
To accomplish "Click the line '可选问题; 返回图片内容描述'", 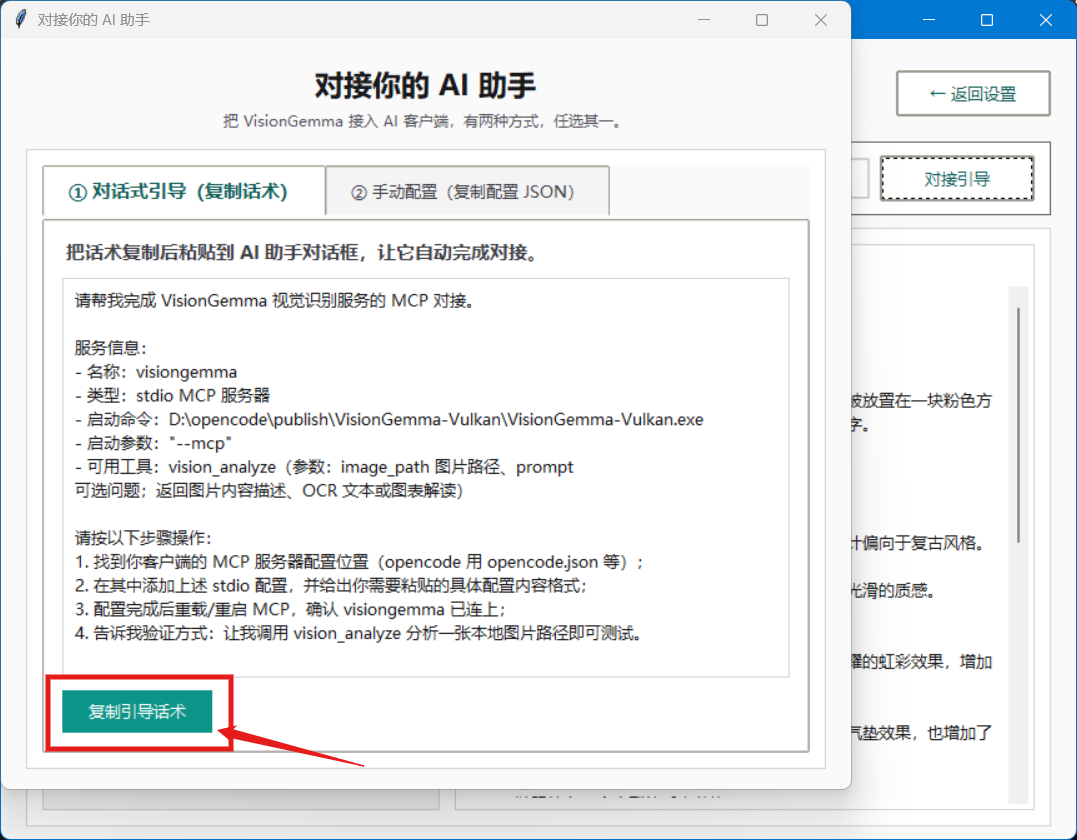I will click(x=269, y=490).
